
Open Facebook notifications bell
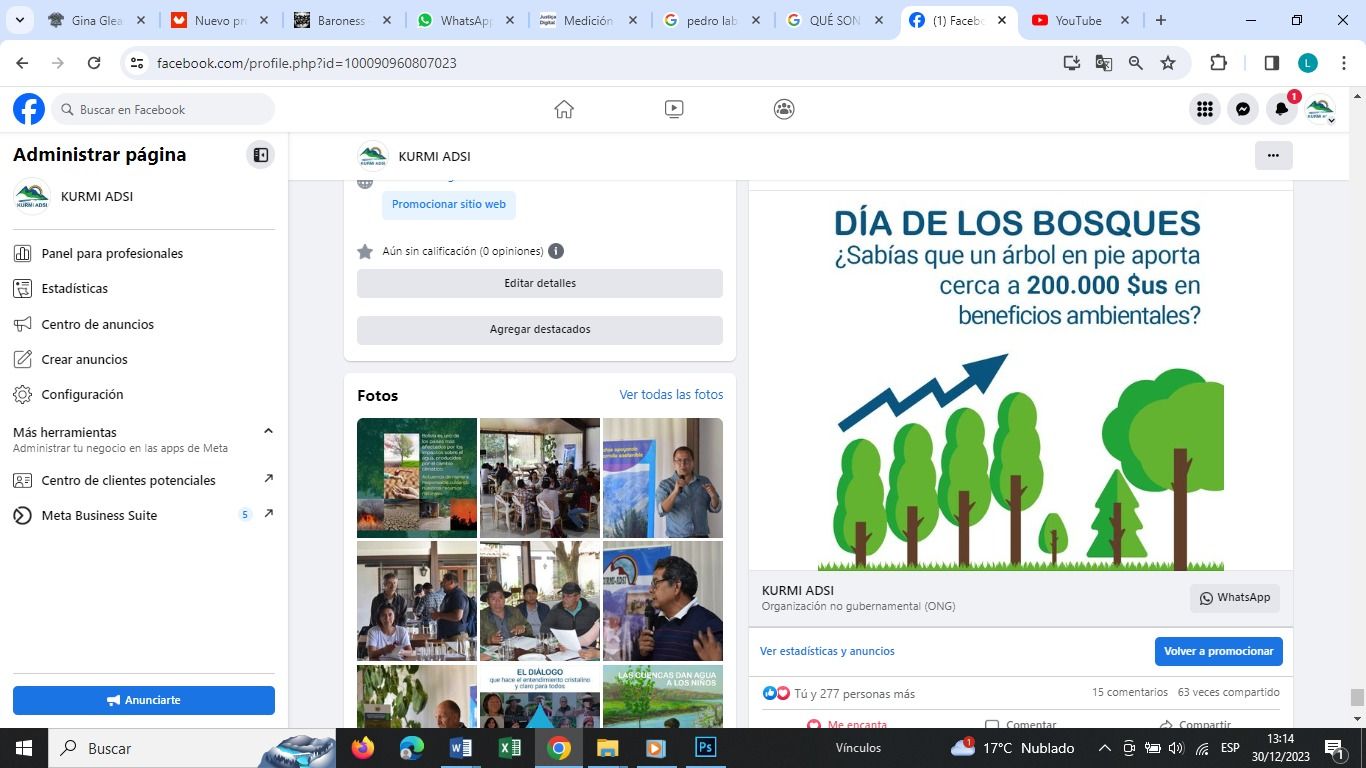[1281, 109]
